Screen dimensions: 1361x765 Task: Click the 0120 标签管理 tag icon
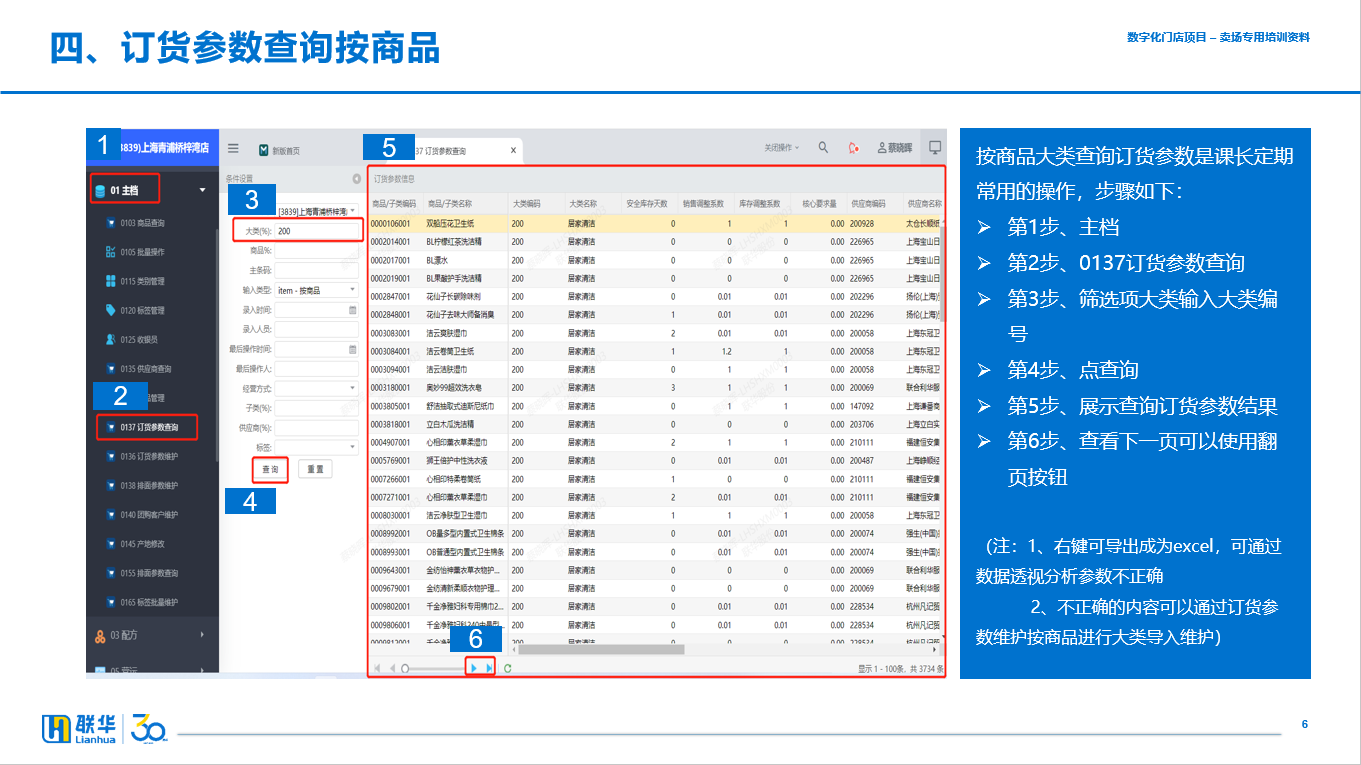click(x=110, y=310)
